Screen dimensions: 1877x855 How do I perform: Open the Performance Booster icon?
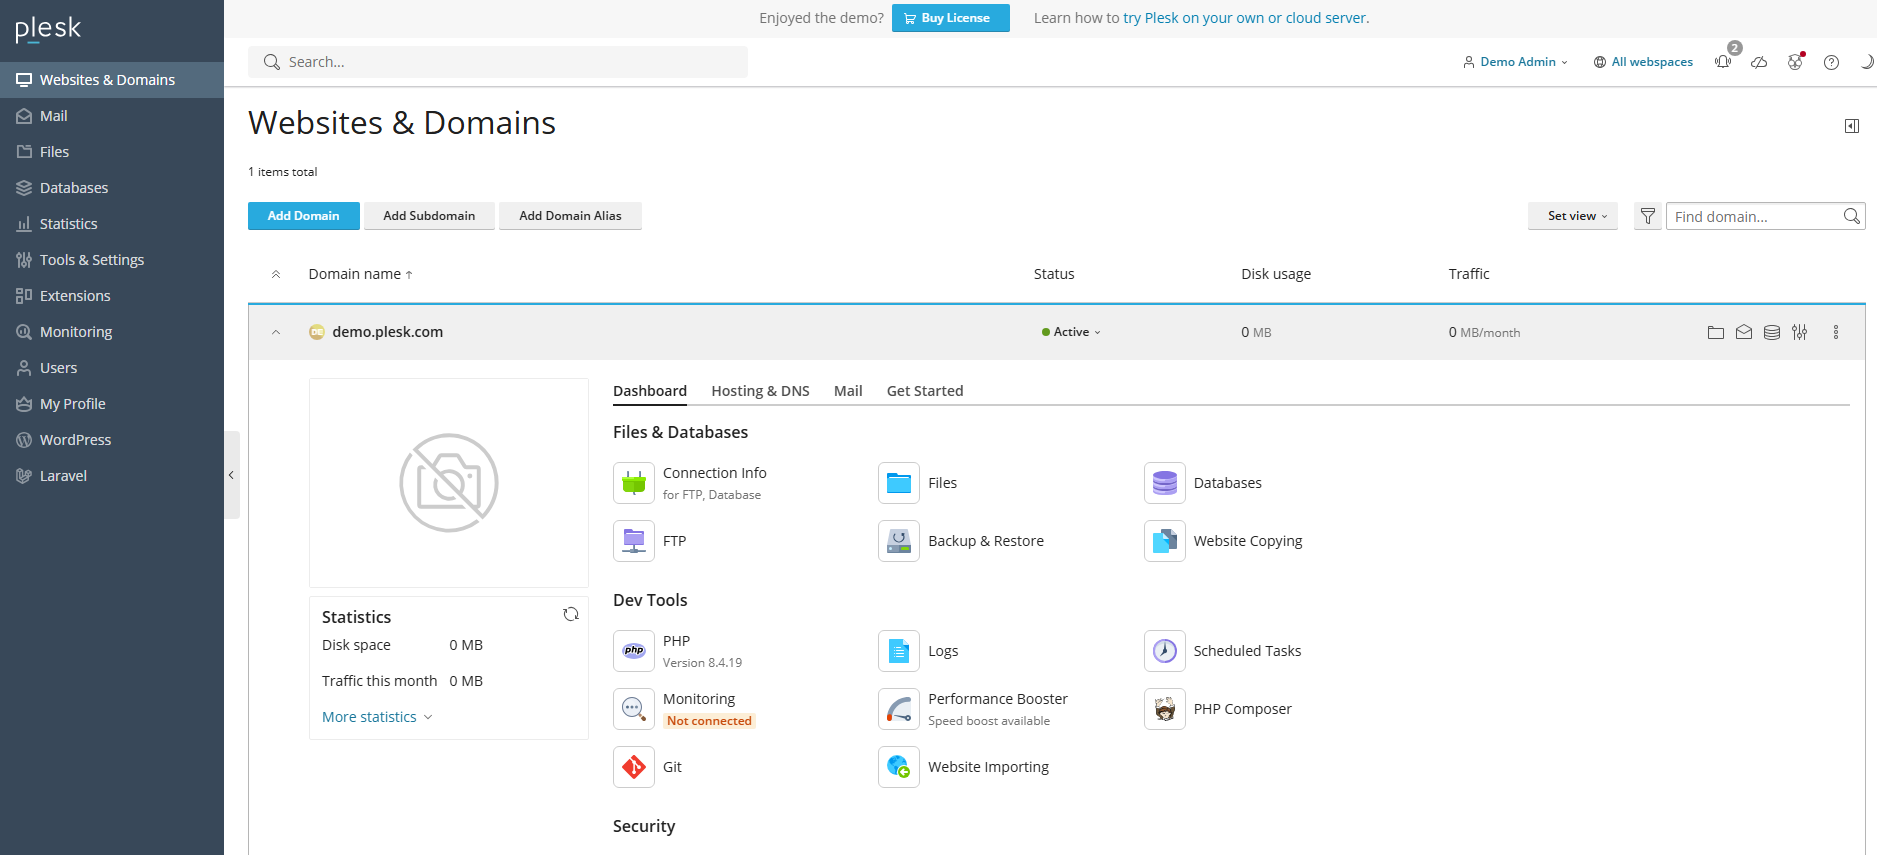[899, 709]
